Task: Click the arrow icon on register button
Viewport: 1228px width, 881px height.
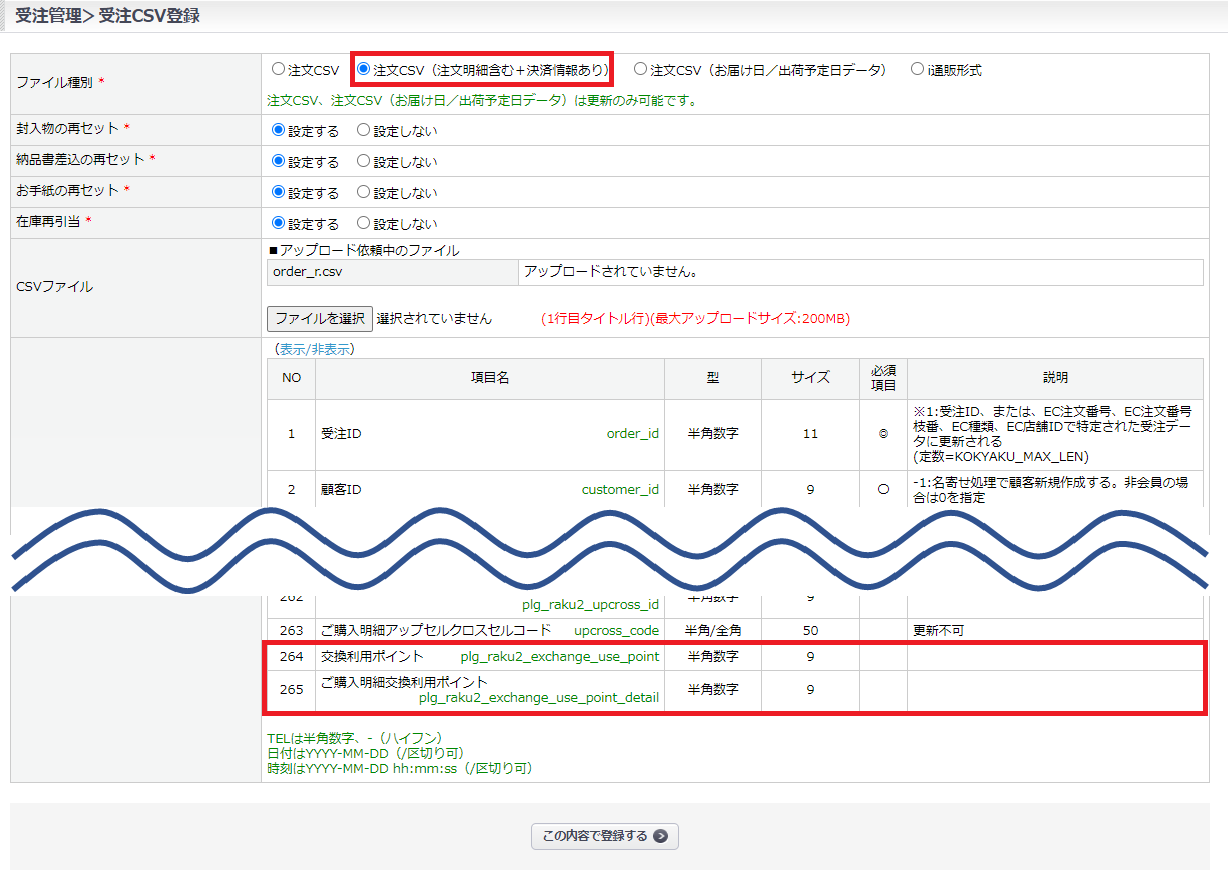Action: [x=660, y=837]
